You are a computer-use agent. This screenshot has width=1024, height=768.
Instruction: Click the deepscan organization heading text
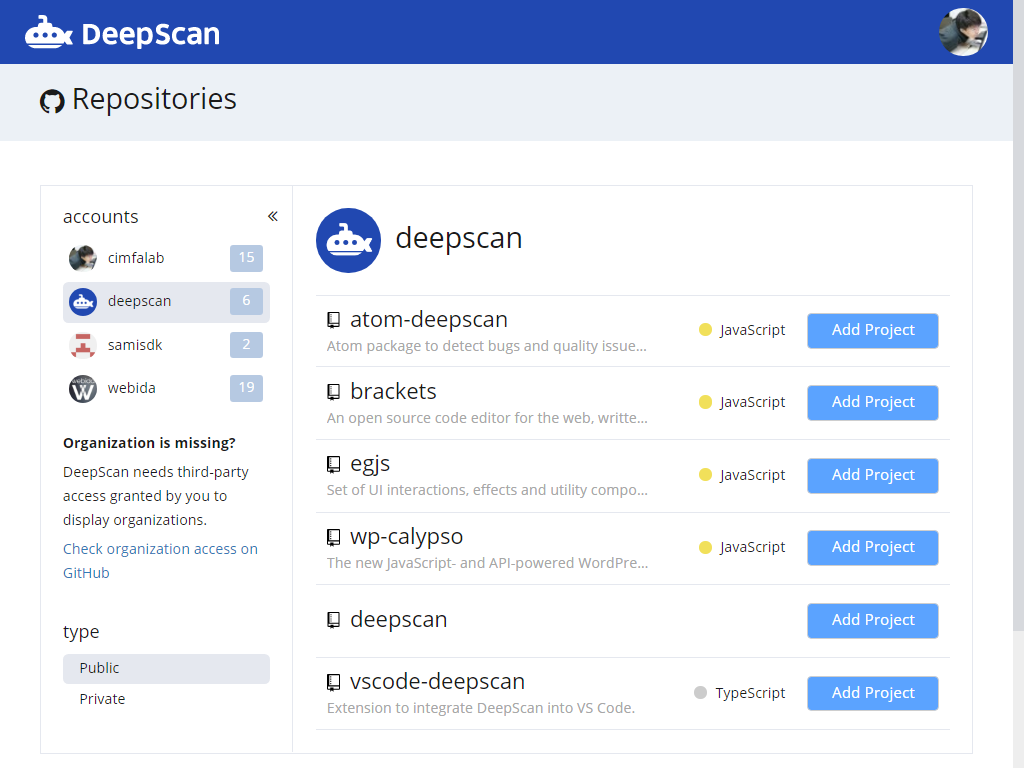458,238
